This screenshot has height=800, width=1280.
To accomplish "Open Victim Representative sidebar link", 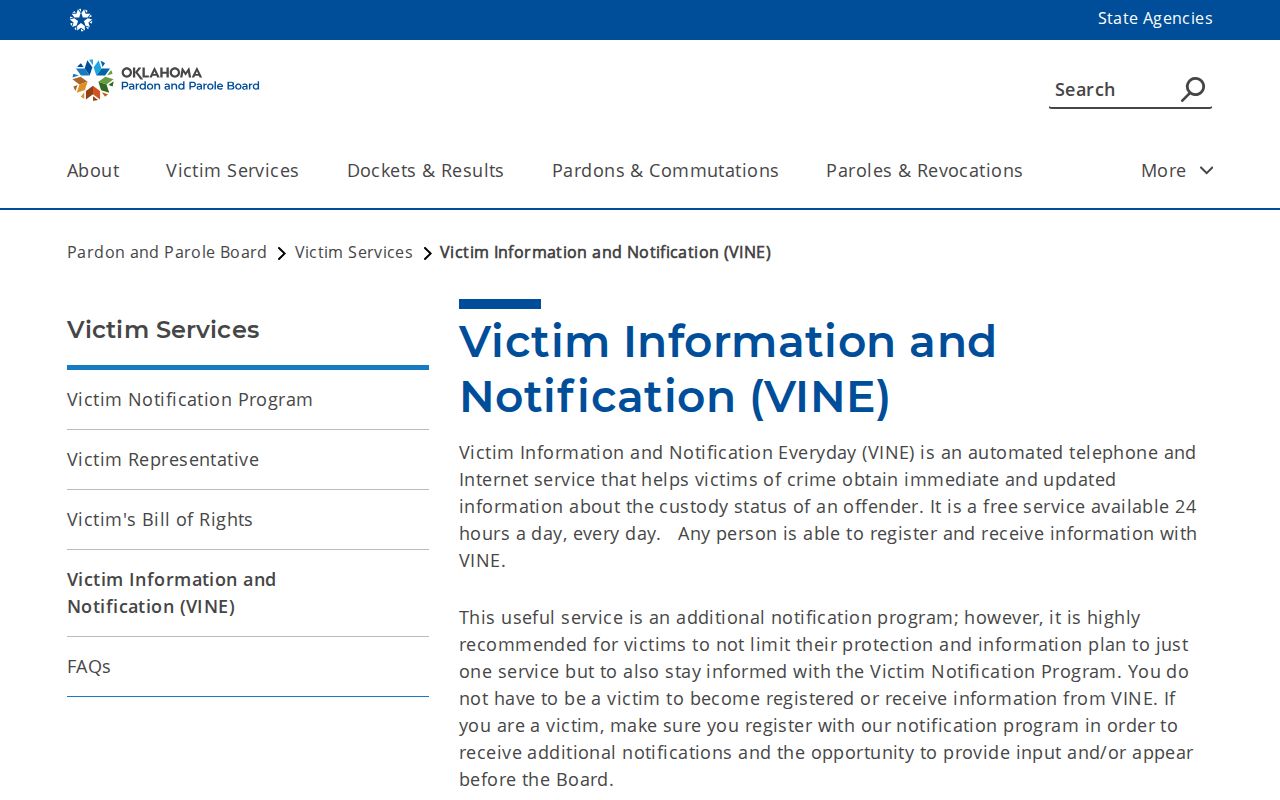I will 163,459.
